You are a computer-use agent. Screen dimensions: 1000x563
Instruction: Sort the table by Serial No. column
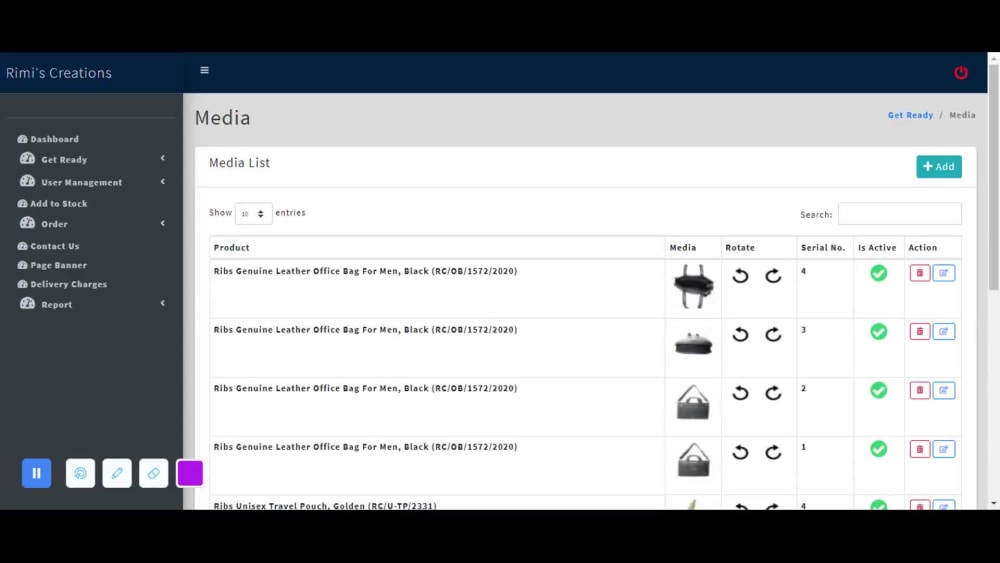tap(823, 247)
